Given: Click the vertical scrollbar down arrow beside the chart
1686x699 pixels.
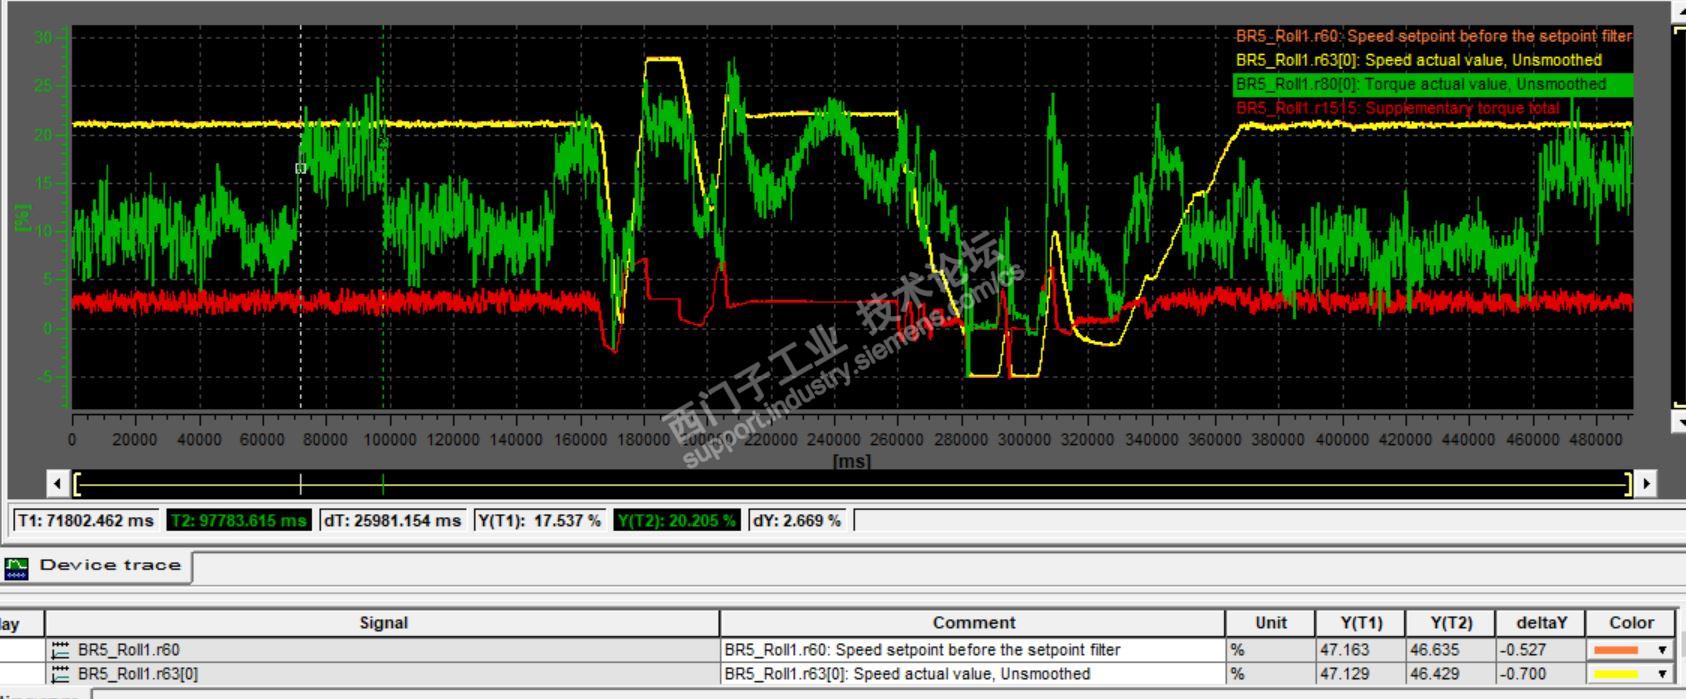Looking at the screenshot, I should [x=1678, y=421].
